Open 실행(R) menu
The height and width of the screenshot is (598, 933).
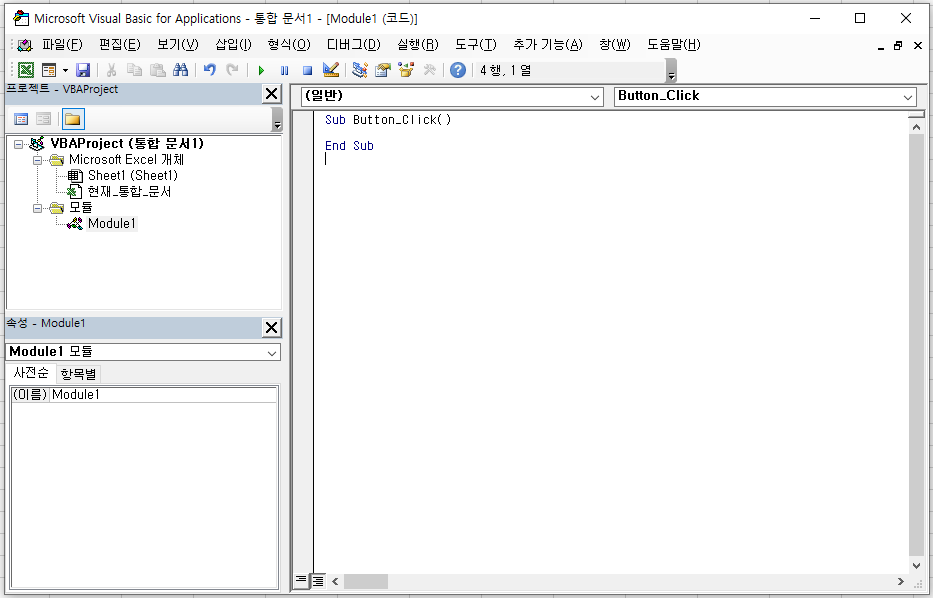tap(418, 45)
